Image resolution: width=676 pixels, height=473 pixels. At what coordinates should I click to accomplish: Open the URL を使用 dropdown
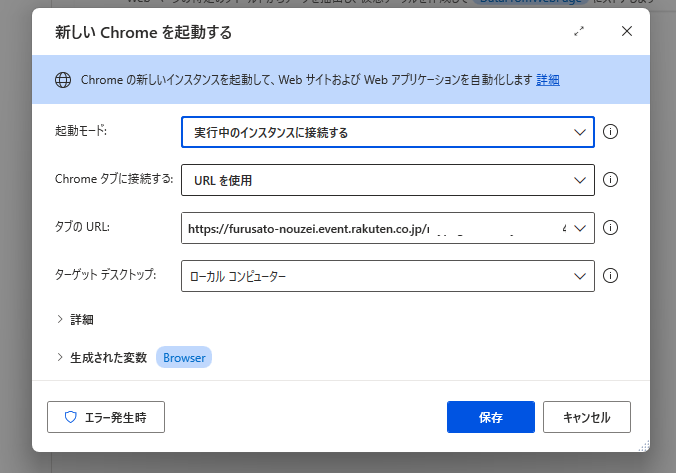coord(388,180)
